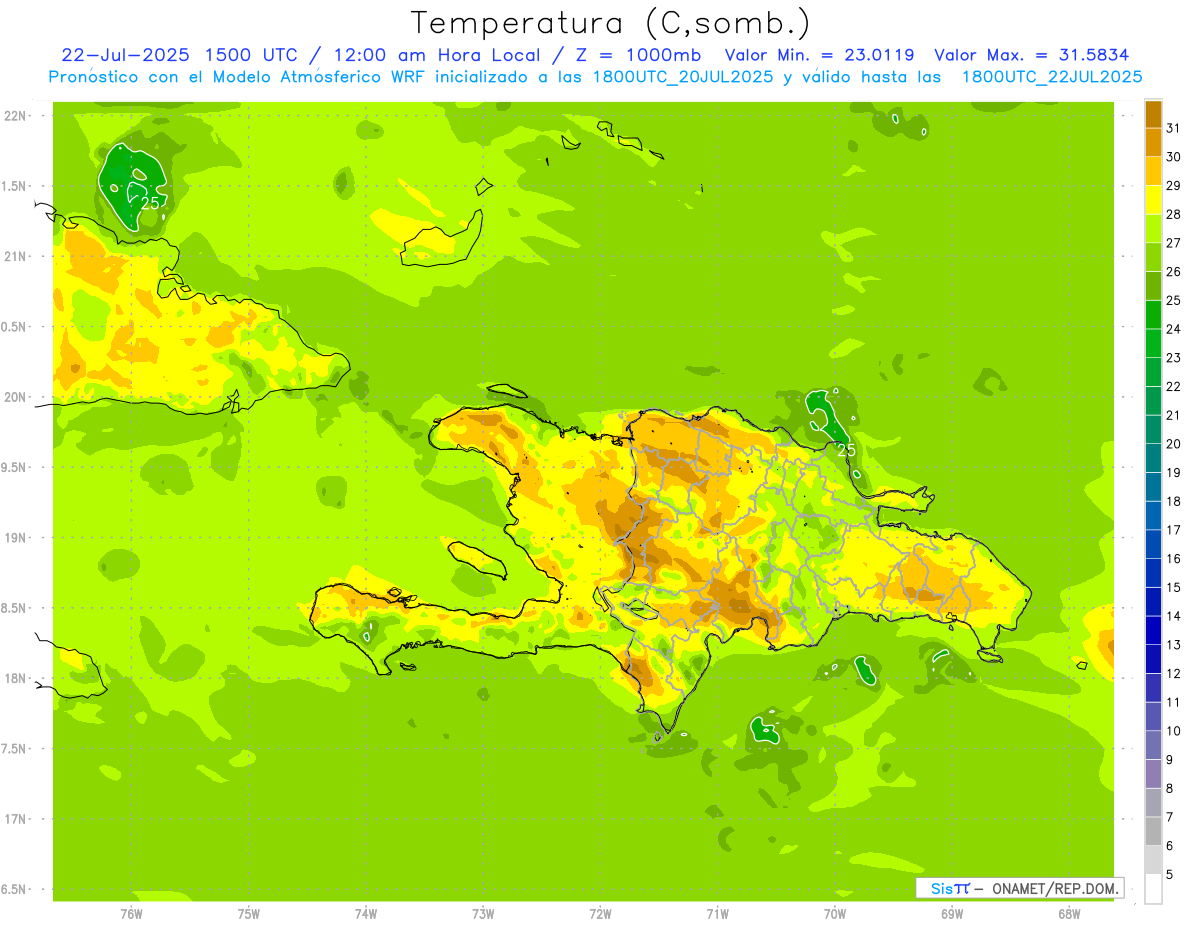Click the "70W" longitude axis label

pyautogui.click(x=835, y=914)
